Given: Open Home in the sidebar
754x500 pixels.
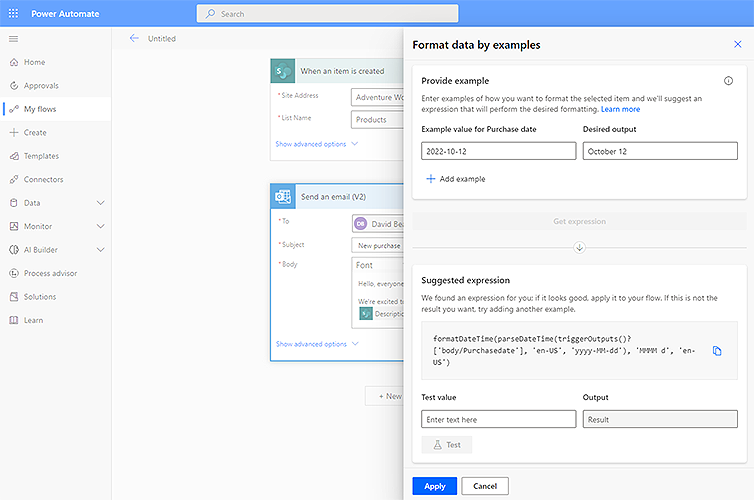Looking at the screenshot, I should pyautogui.click(x=55, y=62).
